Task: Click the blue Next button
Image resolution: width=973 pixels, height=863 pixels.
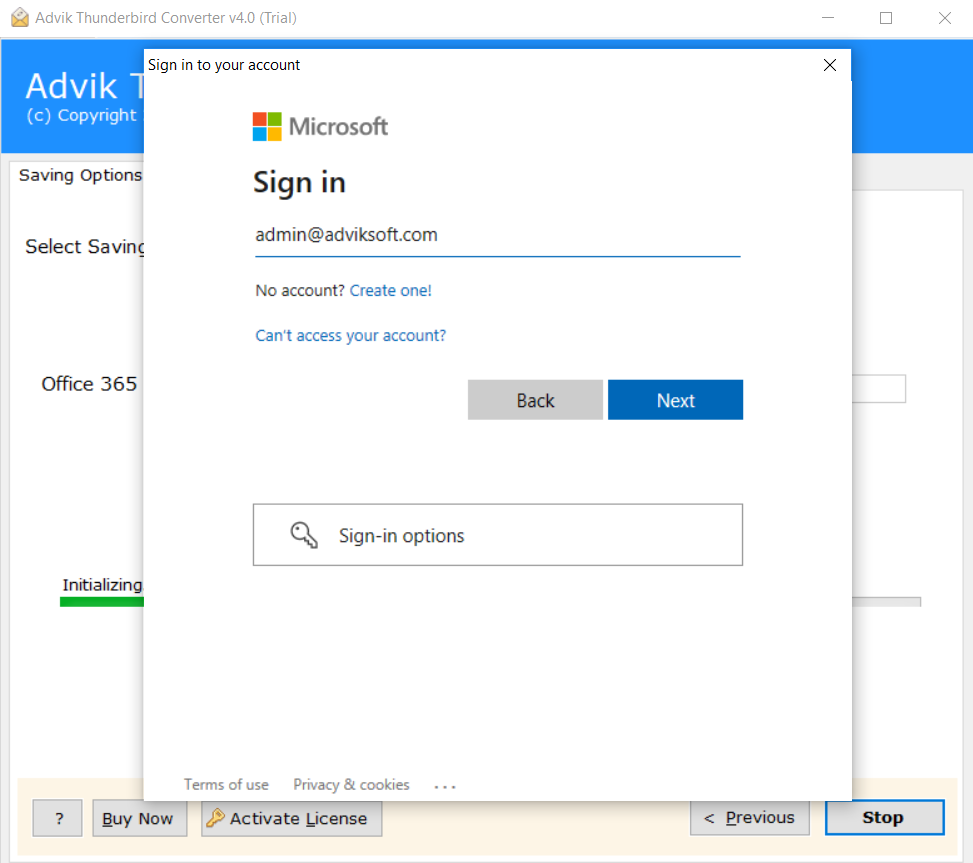Action: pos(675,400)
